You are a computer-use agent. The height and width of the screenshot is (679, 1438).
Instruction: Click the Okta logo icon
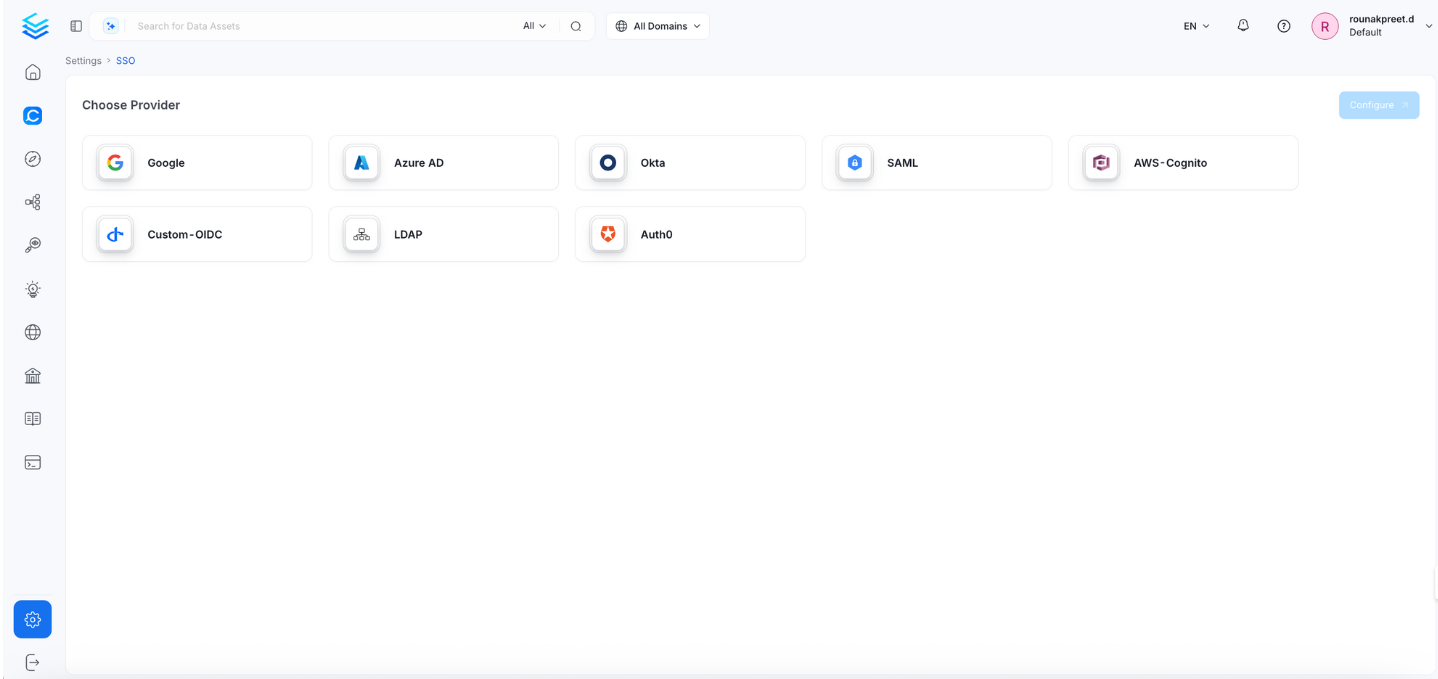point(608,163)
